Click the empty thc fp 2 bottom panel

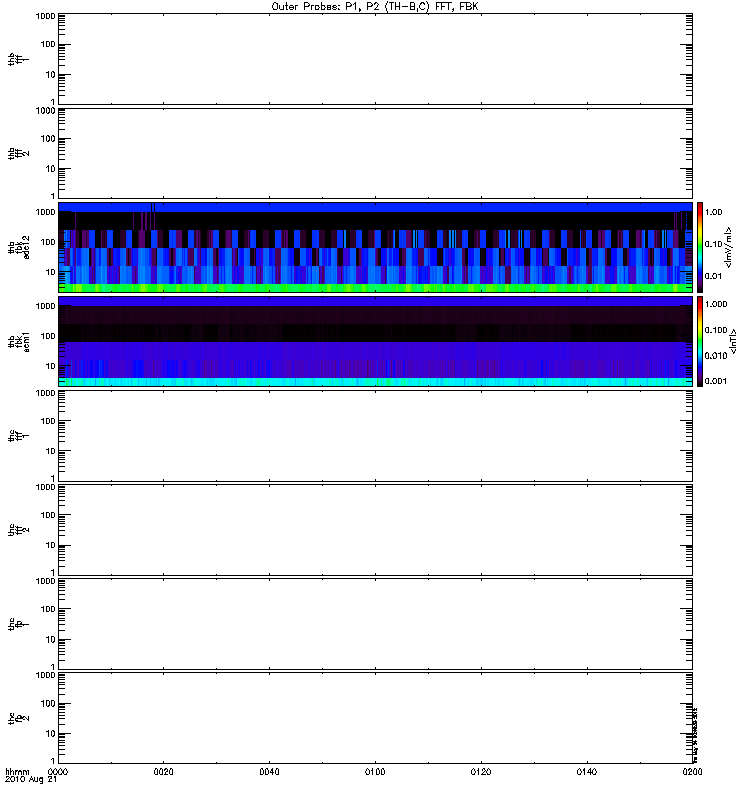(x=375, y=717)
